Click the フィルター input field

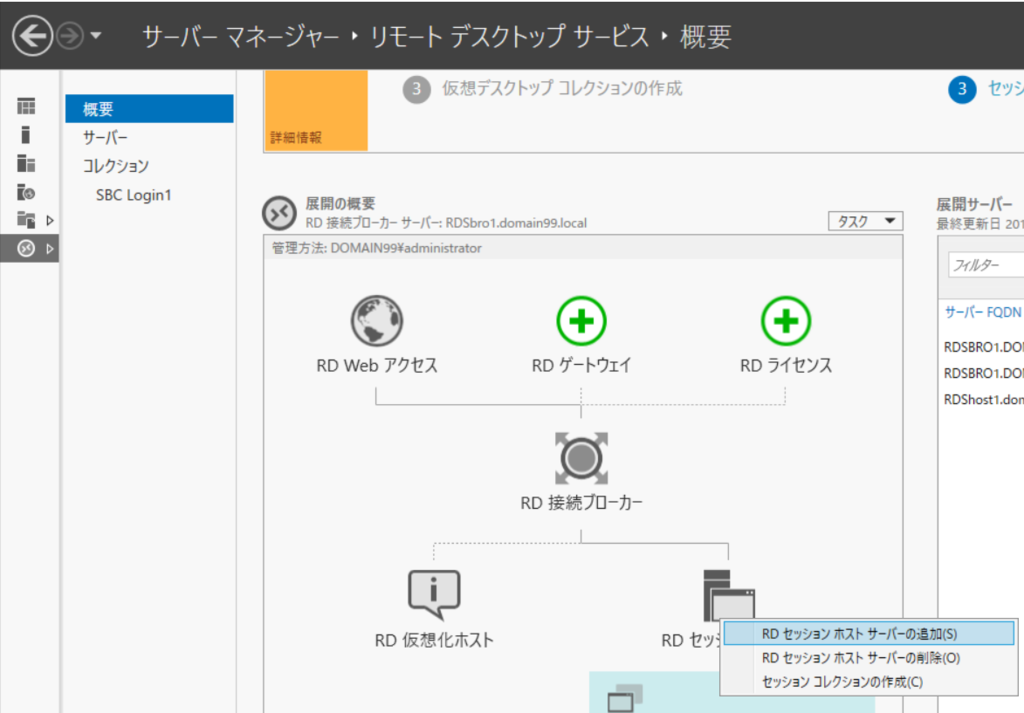986,265
